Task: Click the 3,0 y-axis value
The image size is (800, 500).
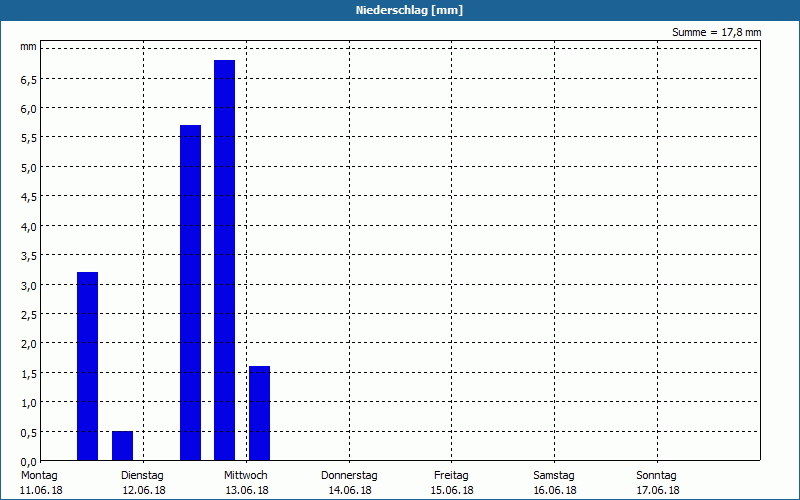Action: point(29,286)
